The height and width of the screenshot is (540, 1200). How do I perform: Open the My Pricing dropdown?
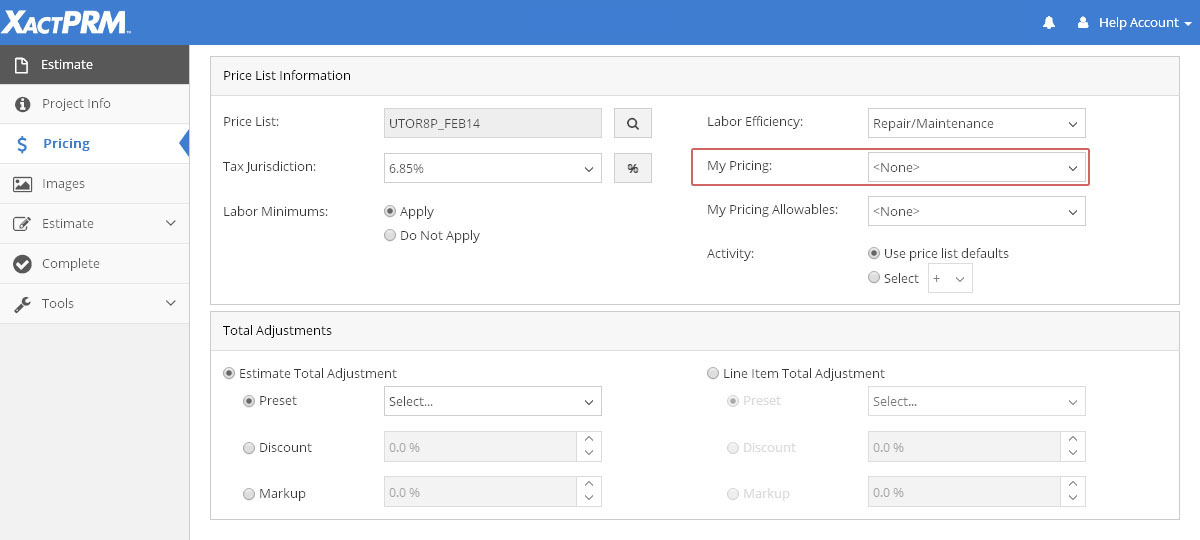[x=976, y=167]
